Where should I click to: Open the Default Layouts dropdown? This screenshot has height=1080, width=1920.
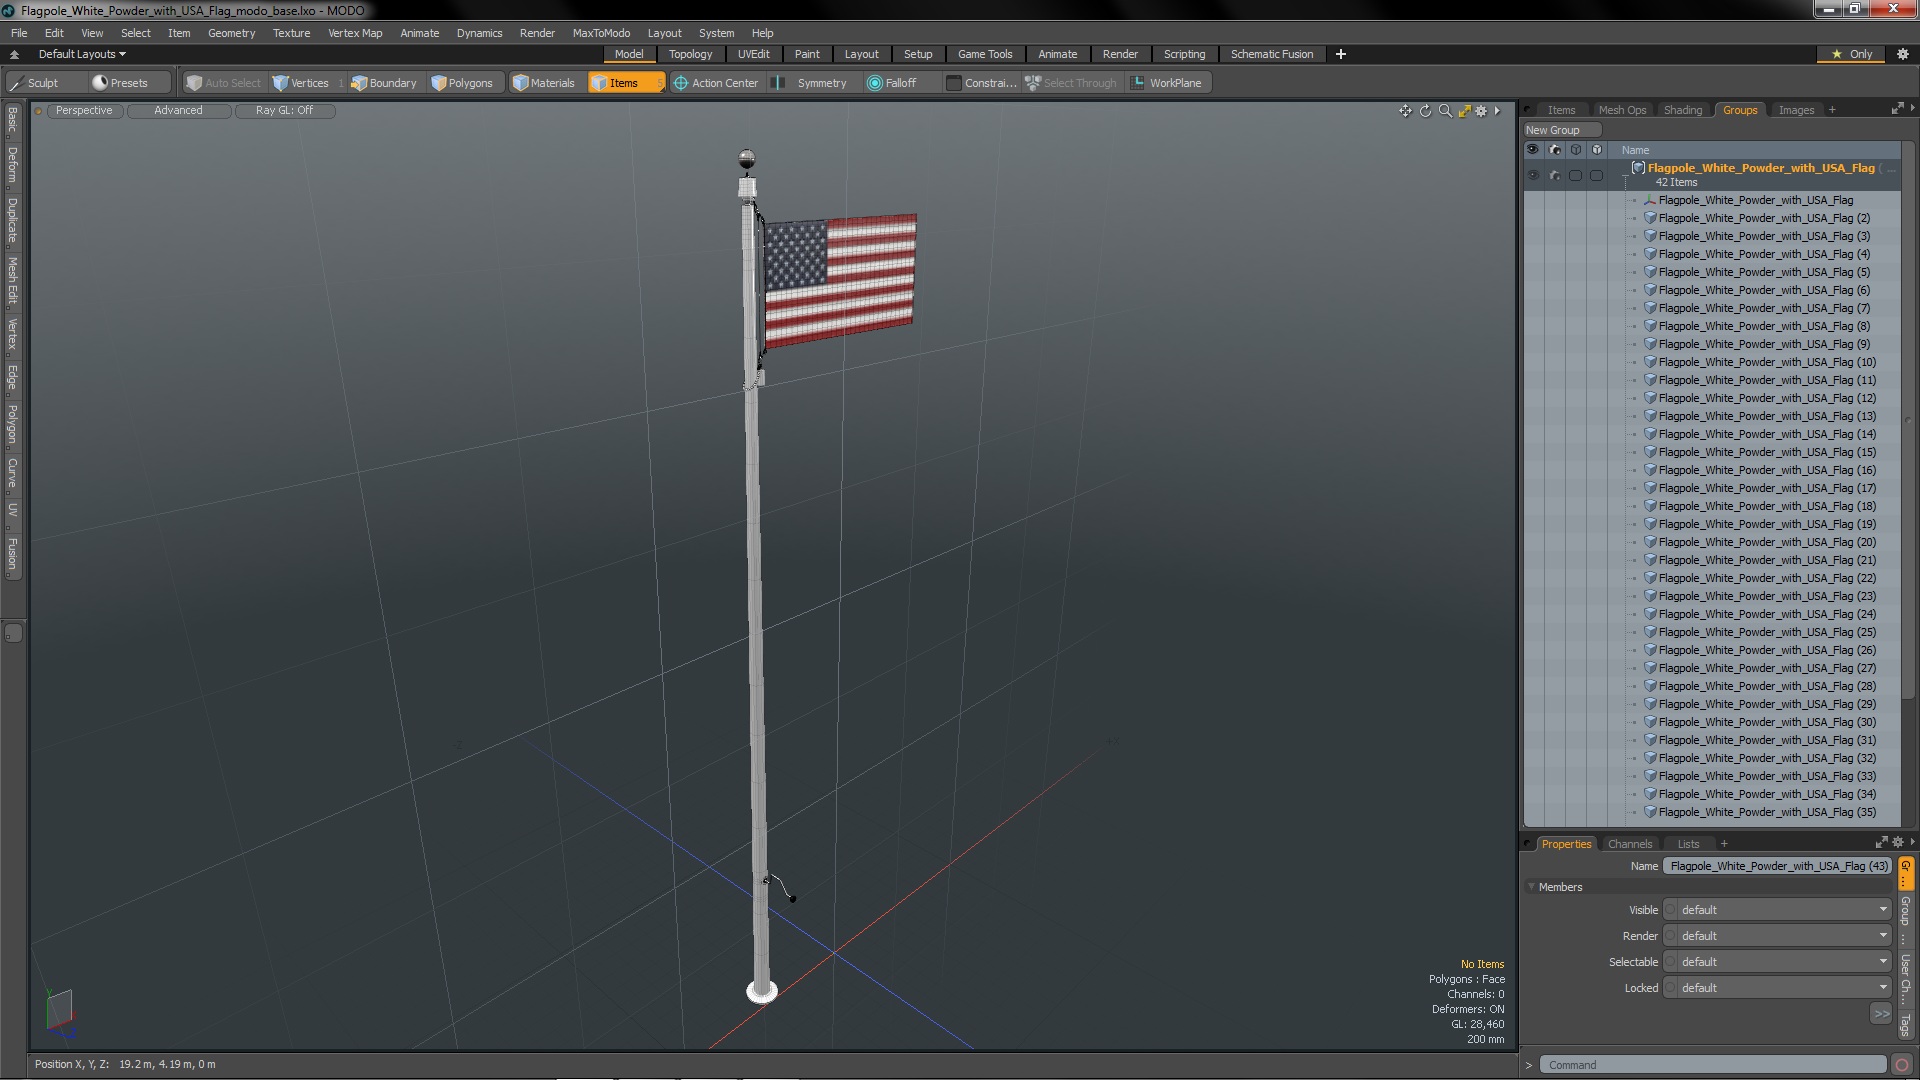82,54
